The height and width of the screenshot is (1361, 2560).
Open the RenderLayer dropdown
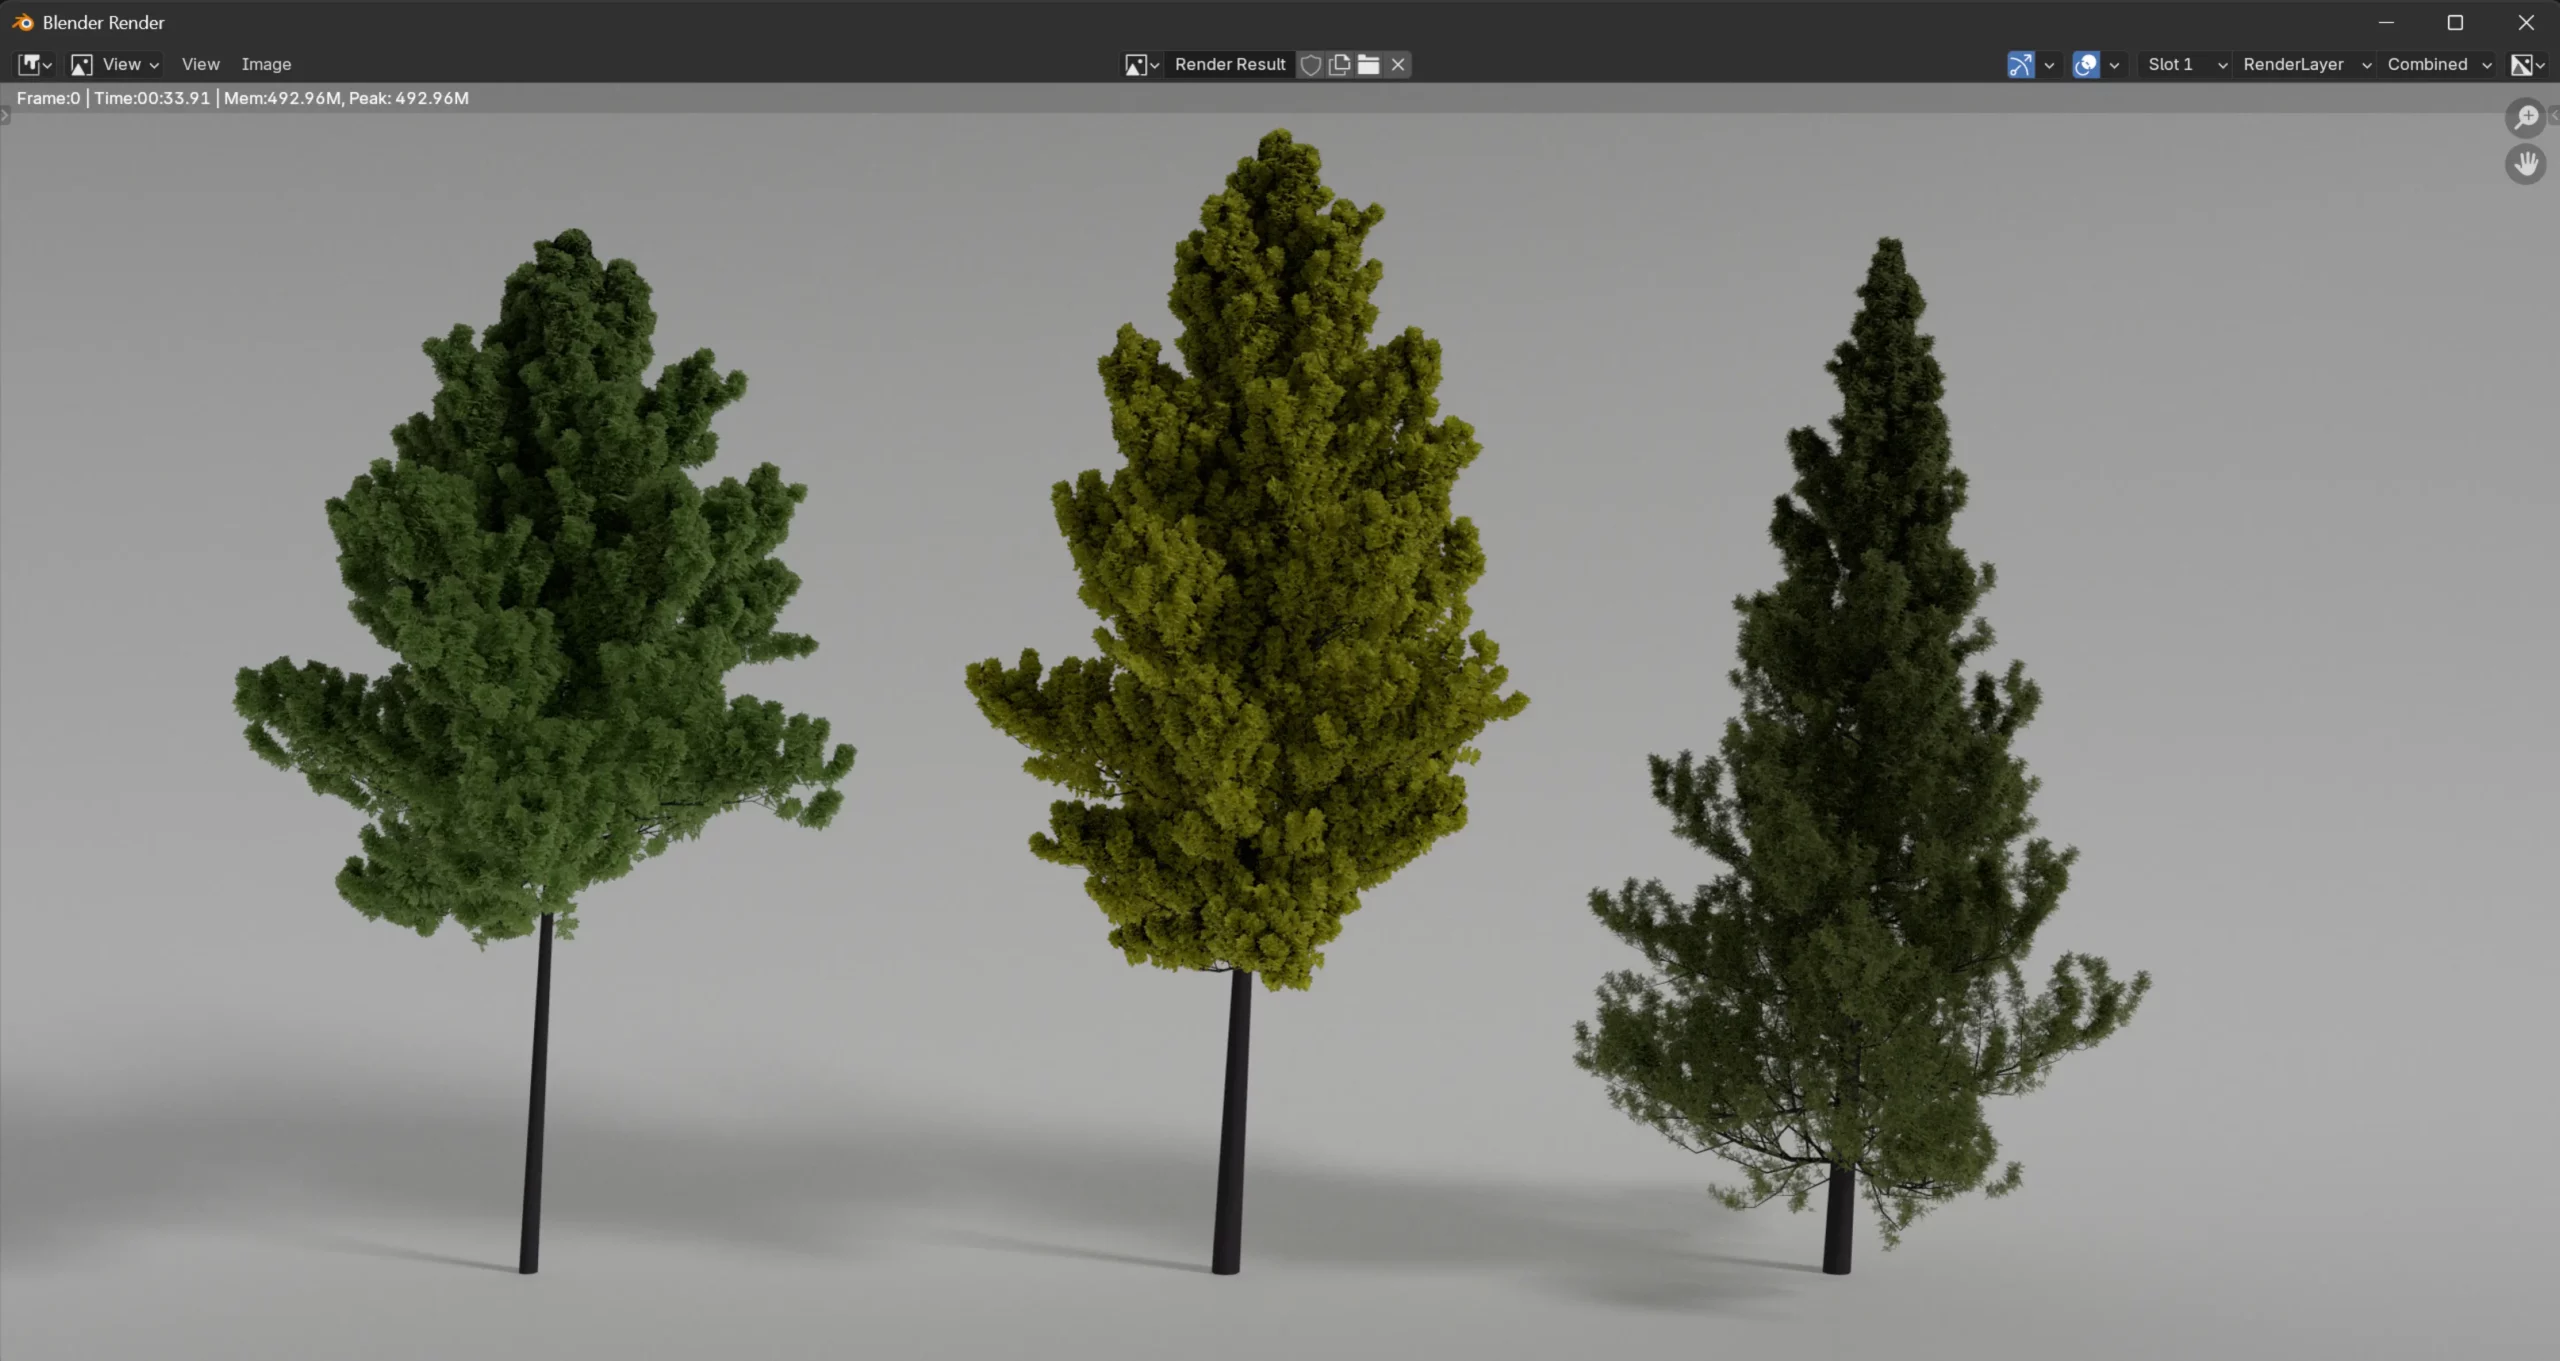click(2305, 64)
